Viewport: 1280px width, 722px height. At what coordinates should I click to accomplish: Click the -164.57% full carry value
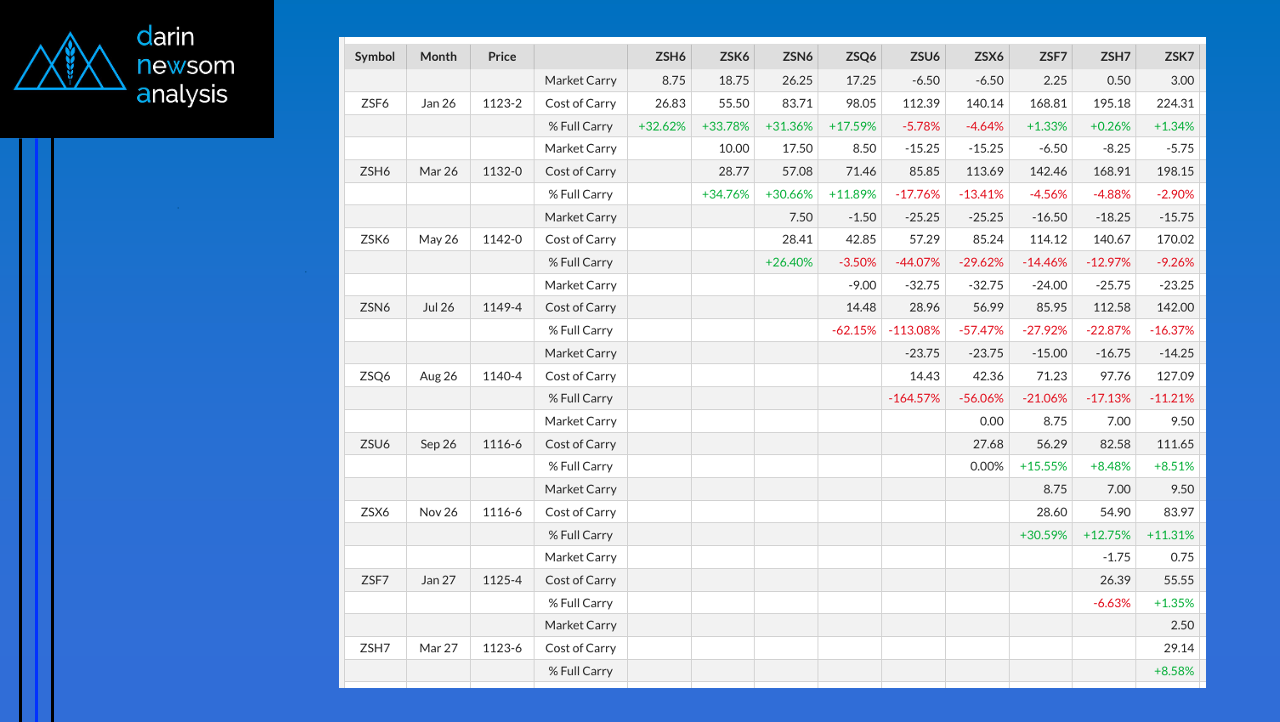(x=915, y=398)
